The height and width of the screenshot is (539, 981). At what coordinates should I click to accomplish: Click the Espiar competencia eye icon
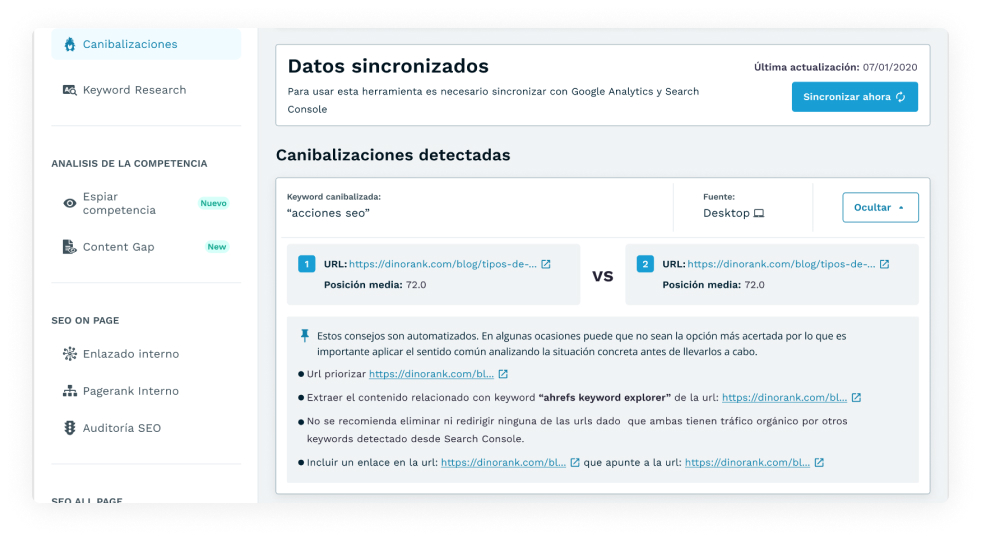[69, 203]
